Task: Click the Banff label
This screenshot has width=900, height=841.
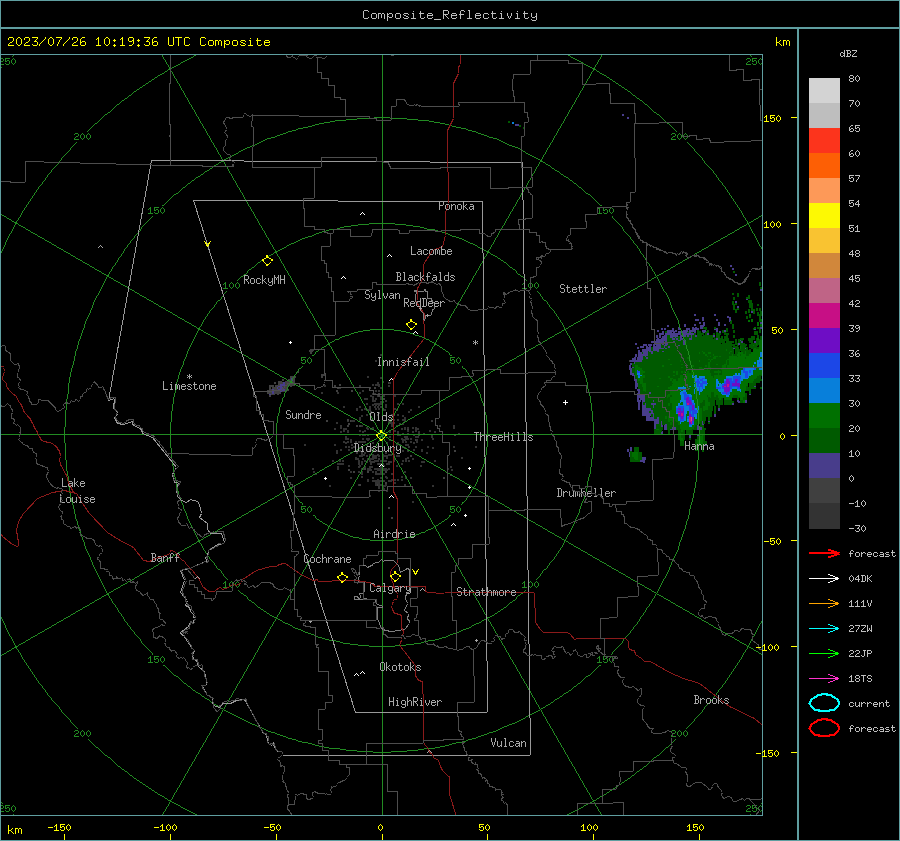Action: (165, 558)
